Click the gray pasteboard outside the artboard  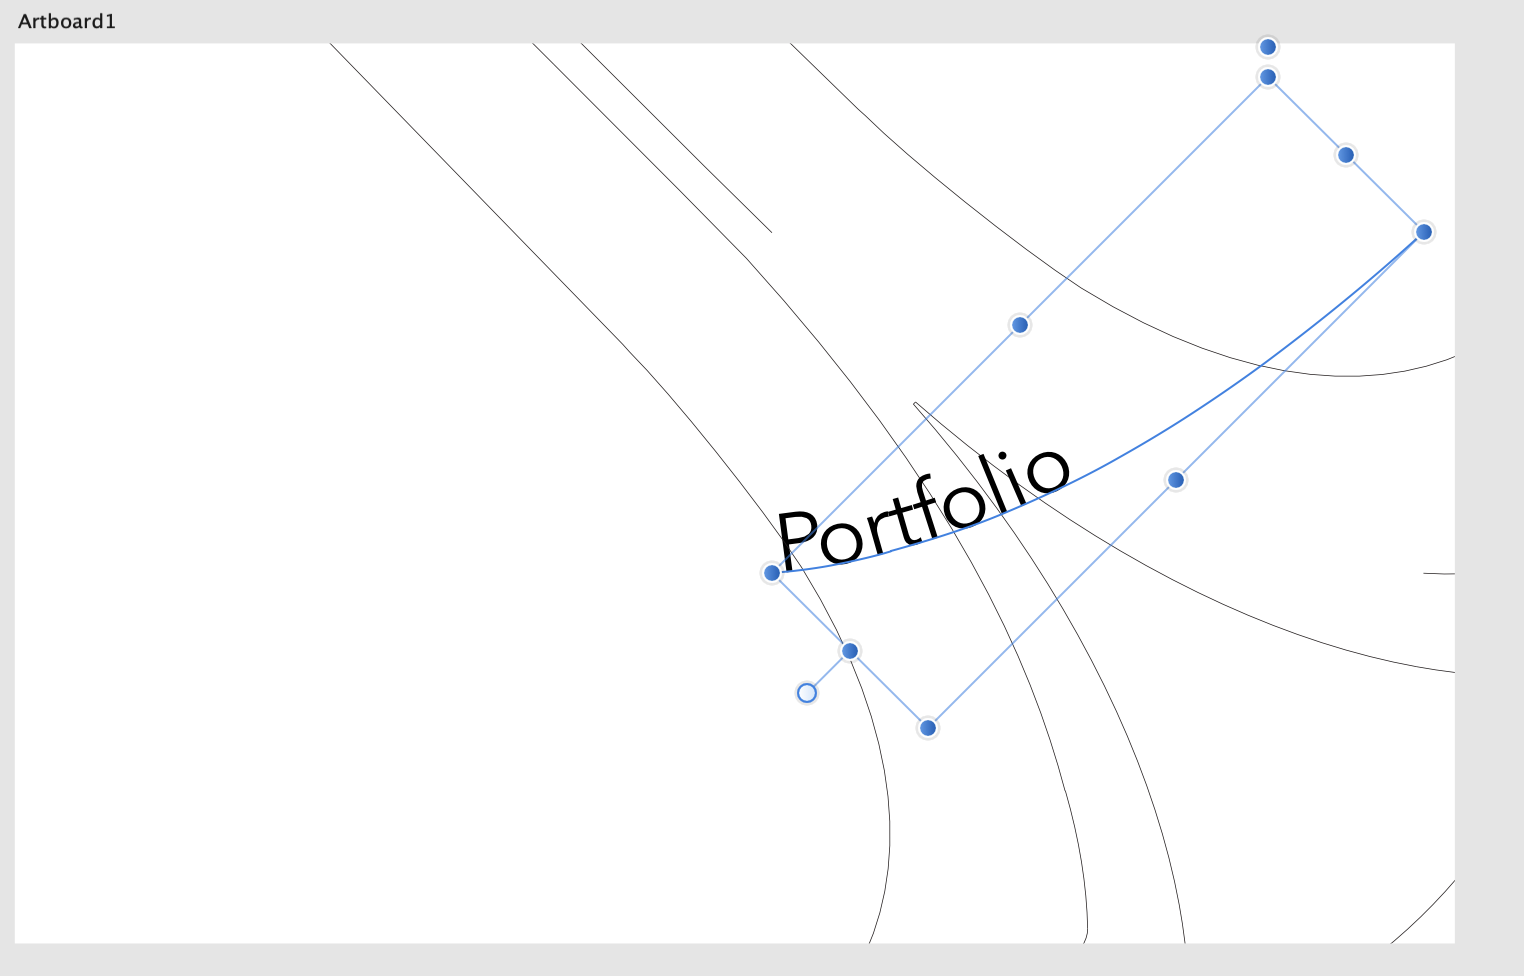coord(1490,500)
